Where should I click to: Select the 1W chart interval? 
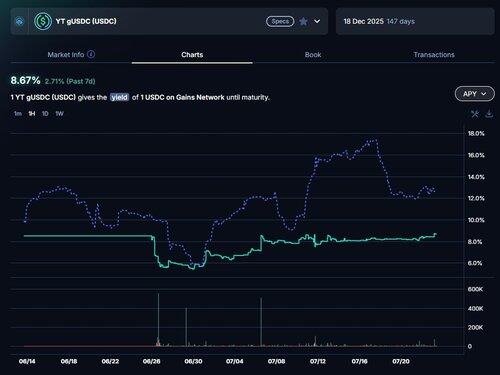coord(59,114)
